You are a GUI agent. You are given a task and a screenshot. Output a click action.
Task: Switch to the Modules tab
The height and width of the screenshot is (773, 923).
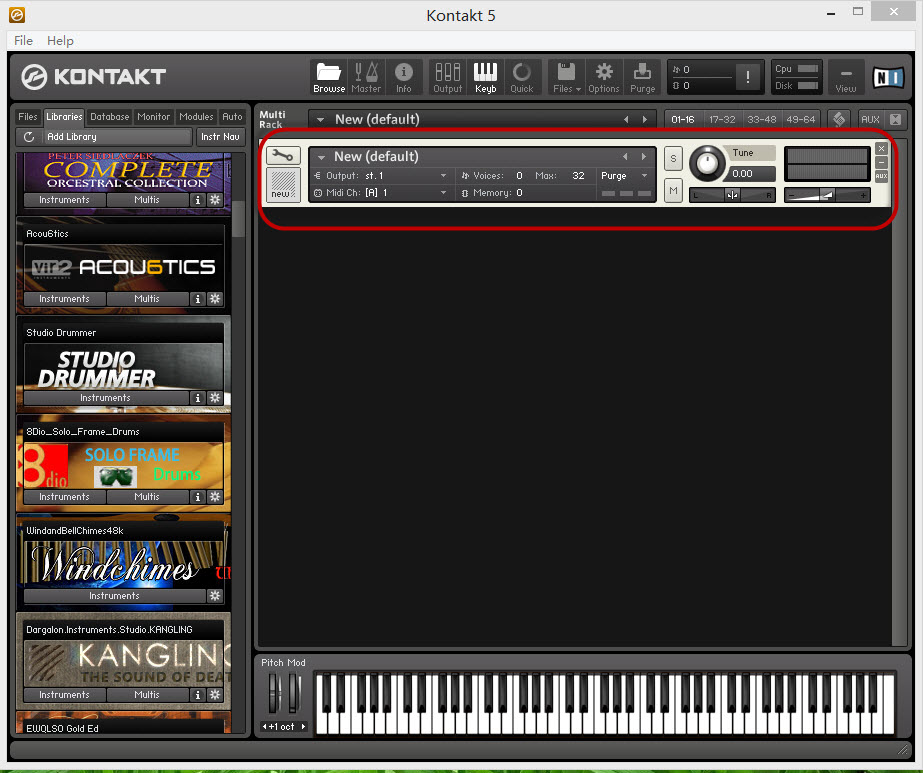click(196, 117)
